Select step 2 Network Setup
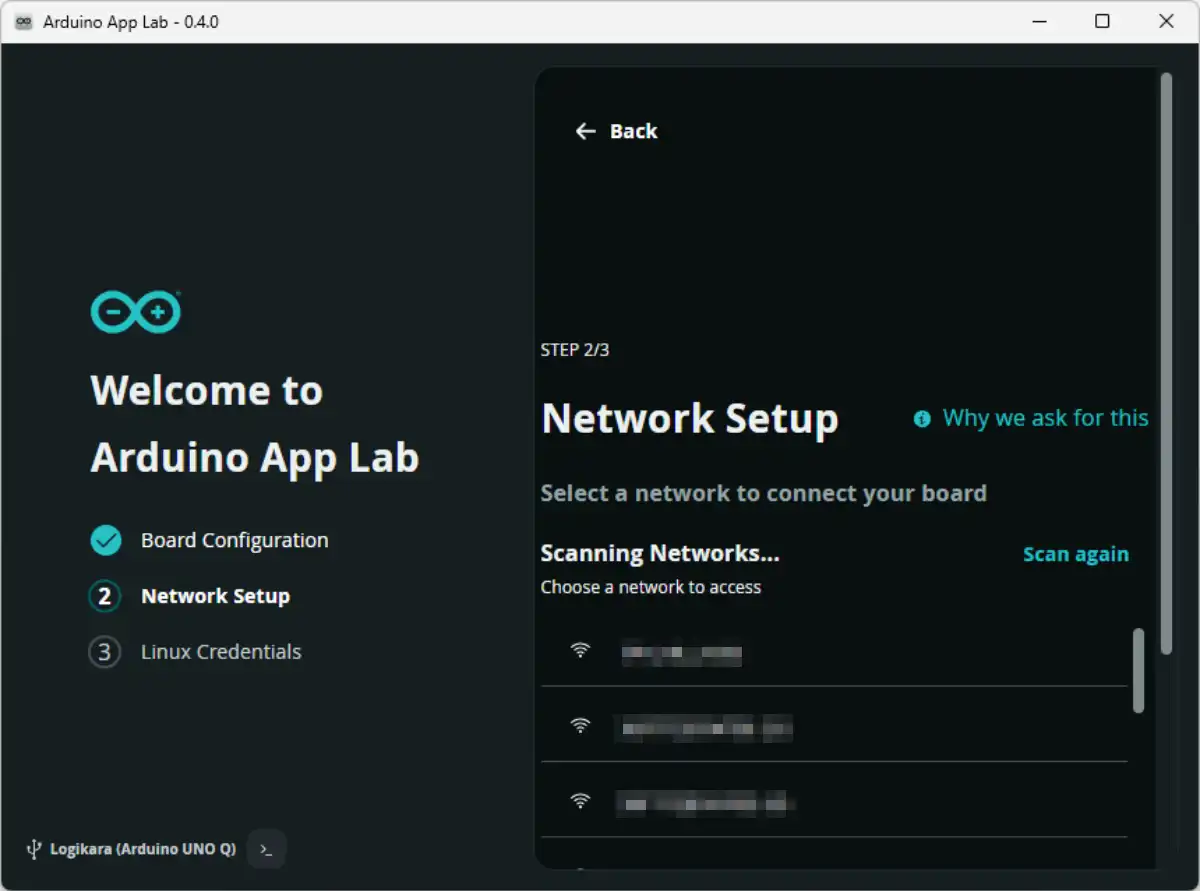 tap(215, 596)
